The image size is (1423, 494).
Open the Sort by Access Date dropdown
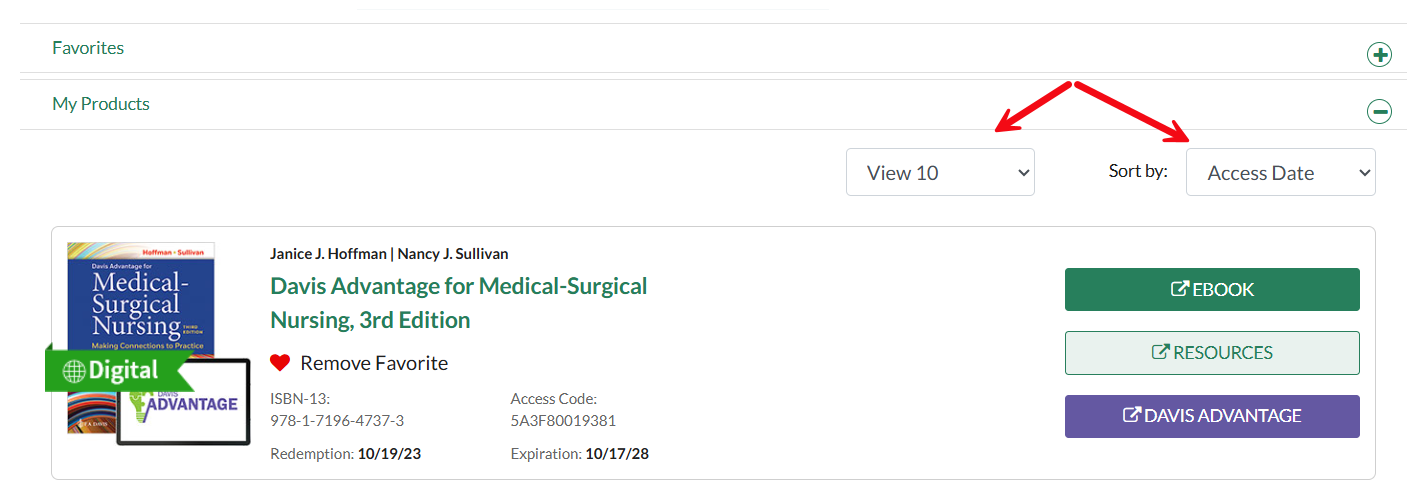point(1280,172)
